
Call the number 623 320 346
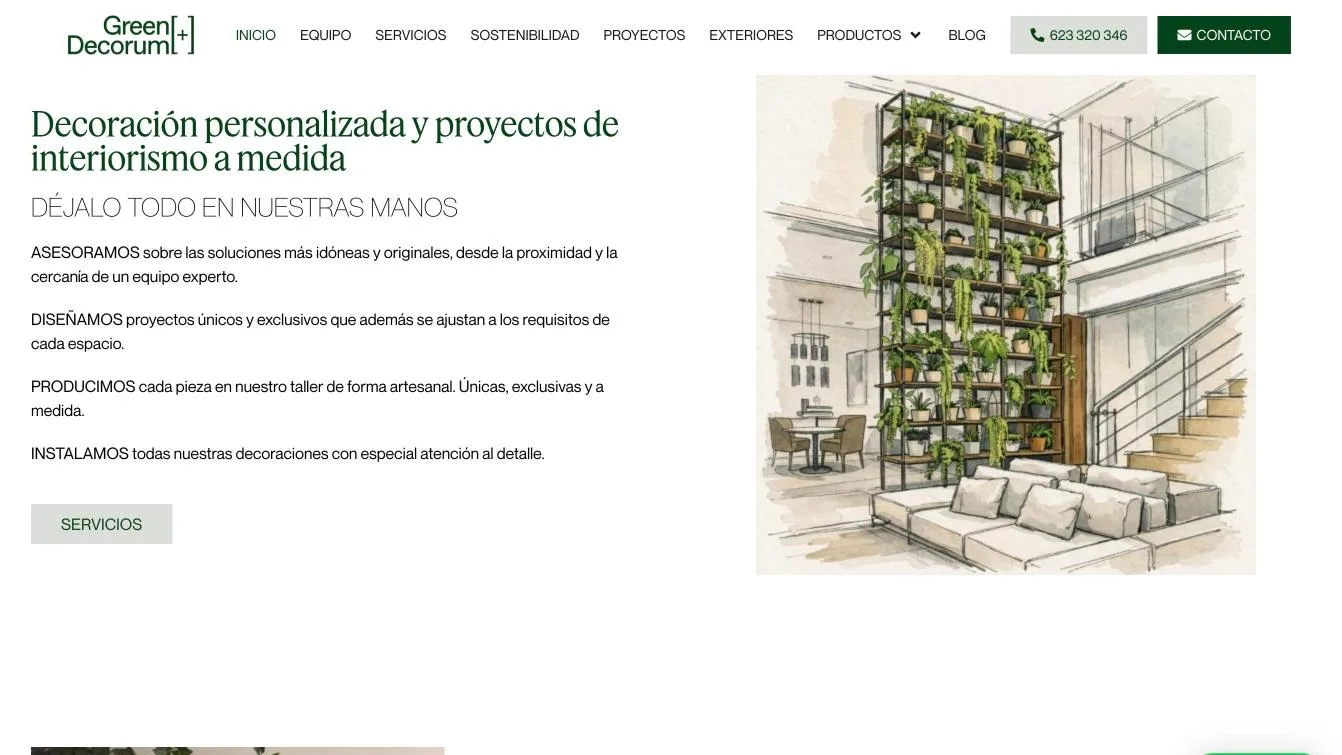pos(1079,35)
